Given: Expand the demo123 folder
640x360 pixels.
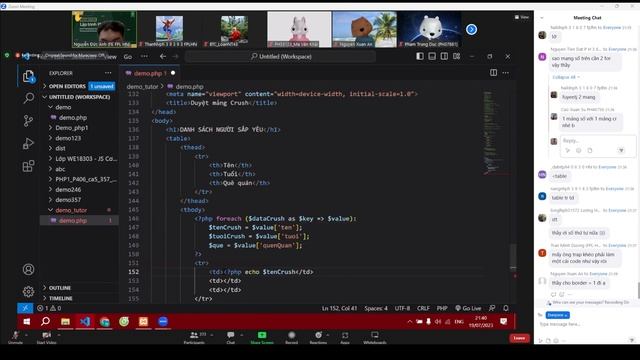Looking at the screenshot, I should [68, 138].
